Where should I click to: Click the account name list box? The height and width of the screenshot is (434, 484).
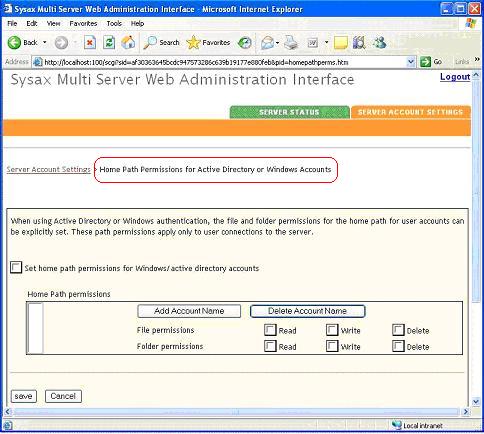click(x=35, y=328)
